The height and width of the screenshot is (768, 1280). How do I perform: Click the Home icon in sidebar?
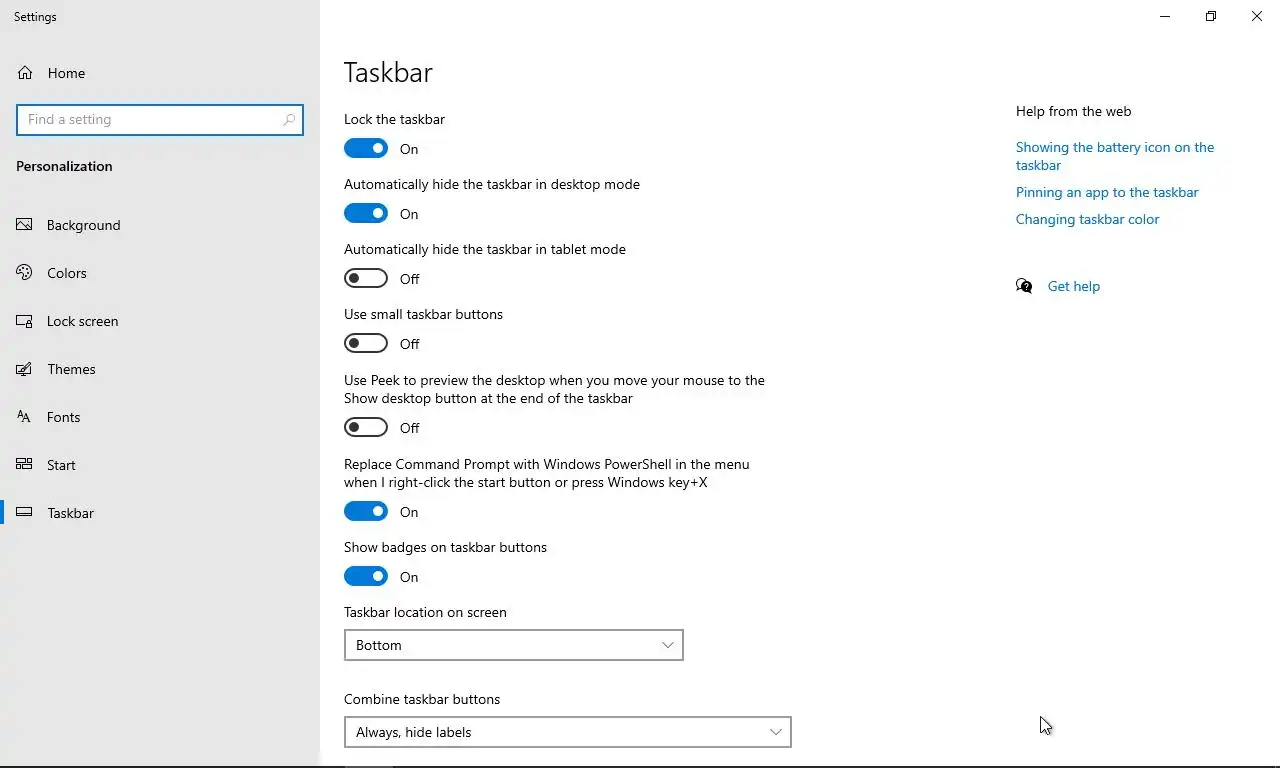point(25,73)
